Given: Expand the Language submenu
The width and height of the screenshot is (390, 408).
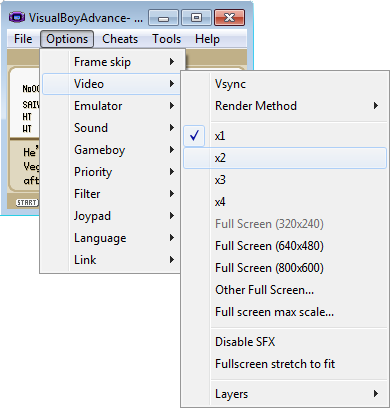Looking at the screenshot, I should [x=112, y=238].
